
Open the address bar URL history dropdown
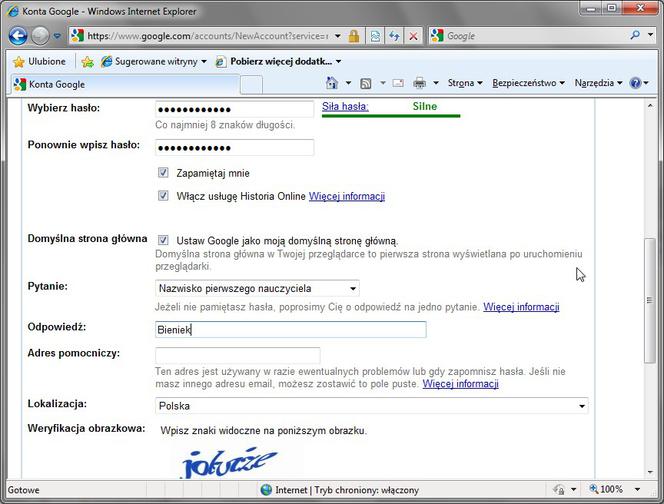click(x=338, y=36)
